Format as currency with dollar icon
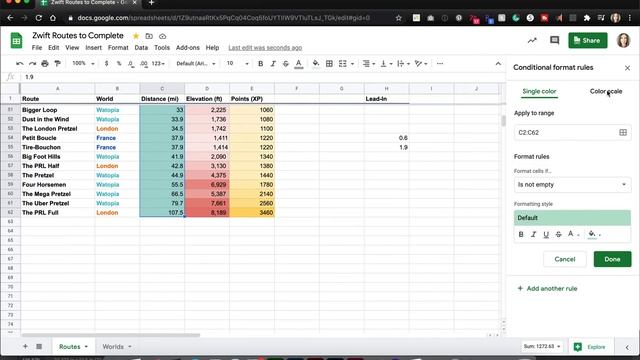The height and width of the screenshot is (360, 640). click(x=107, y=64)
